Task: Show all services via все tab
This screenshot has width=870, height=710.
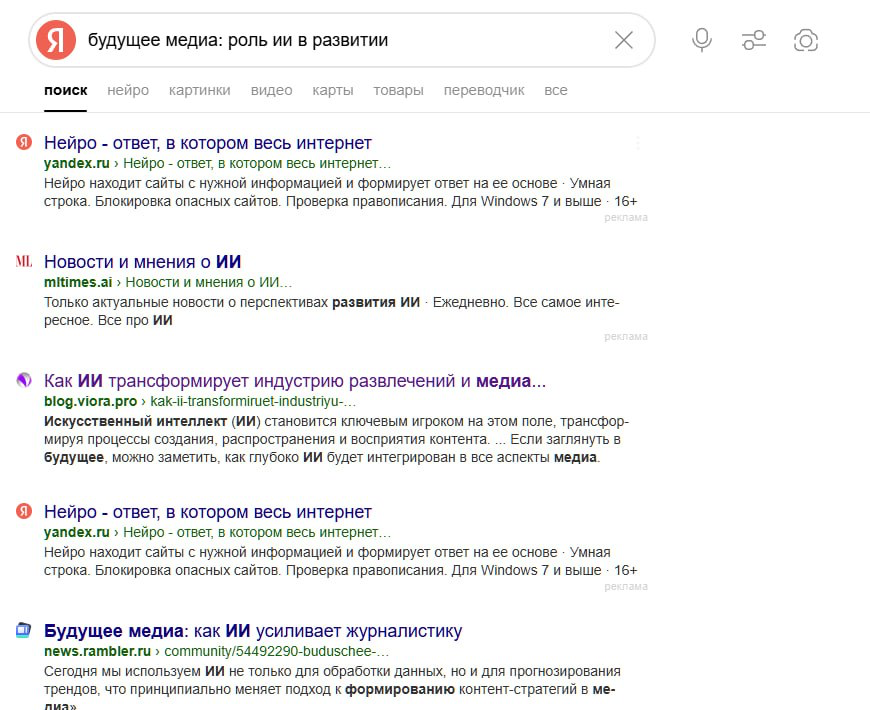Action: click(x=555, y=90)
